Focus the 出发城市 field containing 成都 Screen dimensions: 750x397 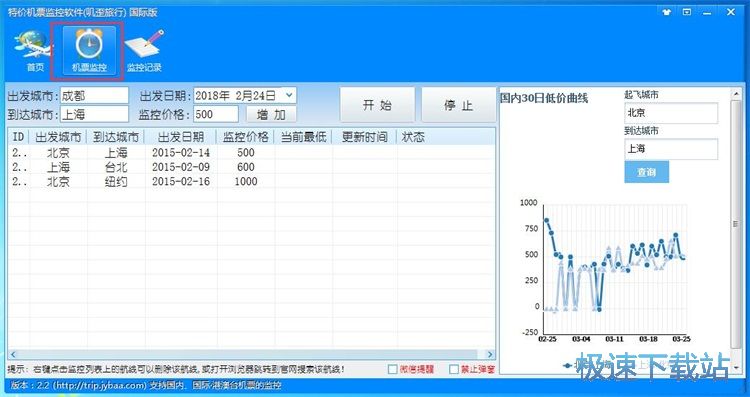point(94,96)
